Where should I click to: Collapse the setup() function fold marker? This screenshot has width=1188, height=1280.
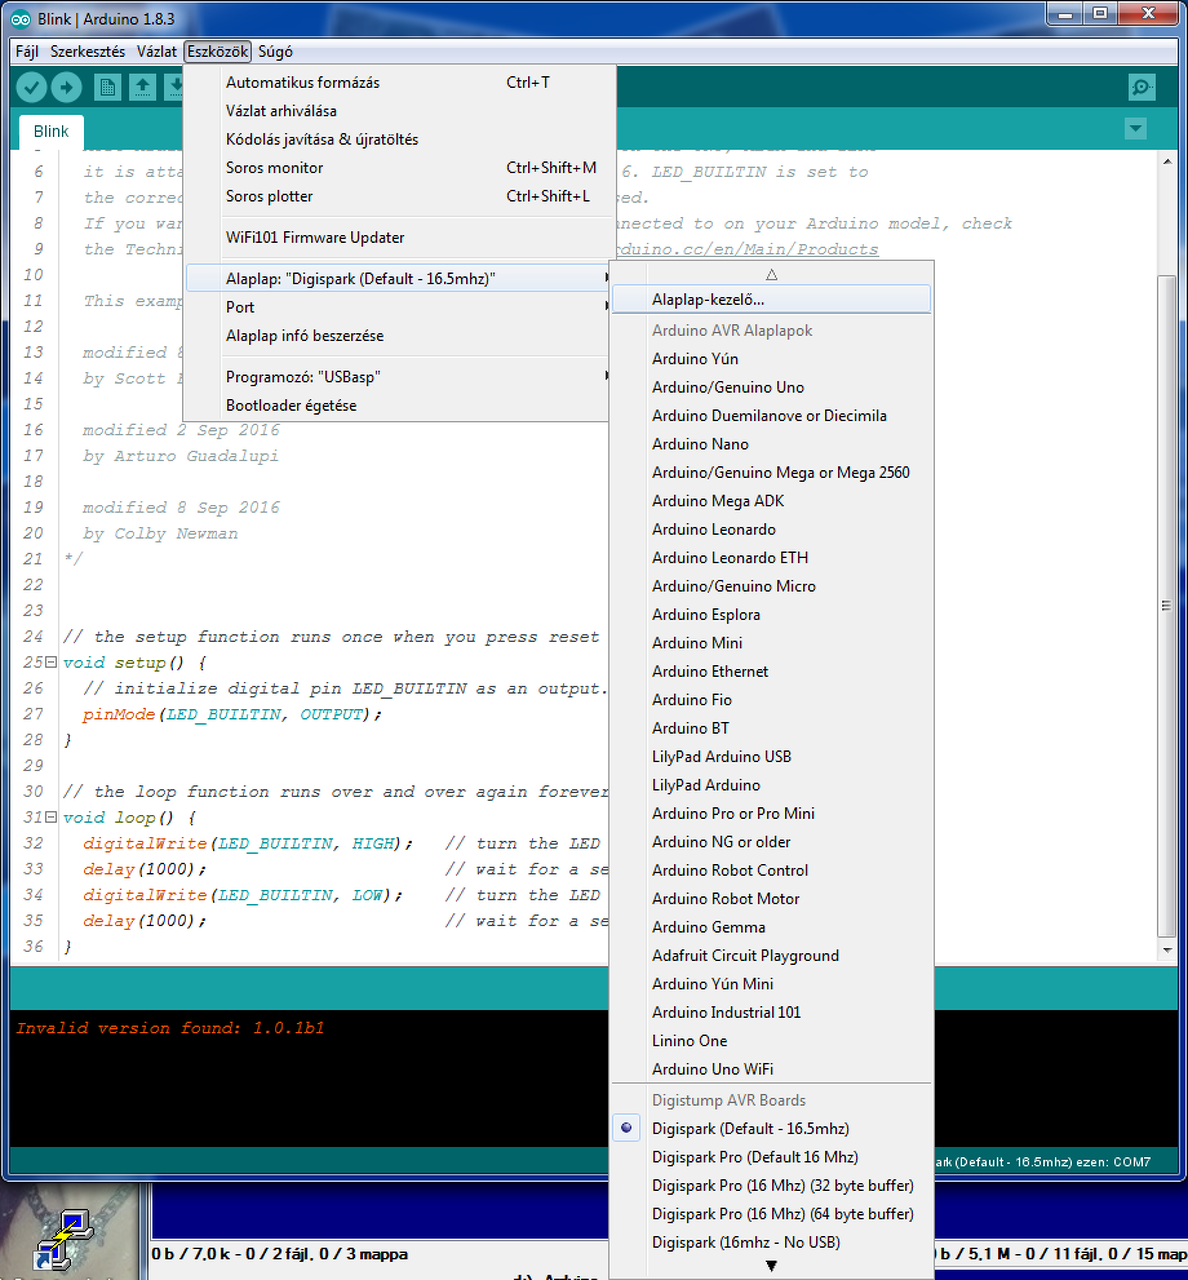point(51,662)
